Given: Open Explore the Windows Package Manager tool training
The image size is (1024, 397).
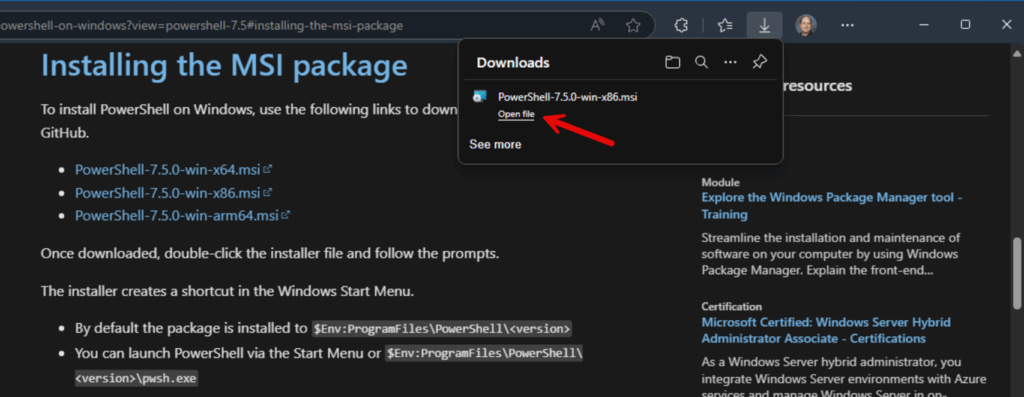Looking at the screenshot, I should point(832,206).
